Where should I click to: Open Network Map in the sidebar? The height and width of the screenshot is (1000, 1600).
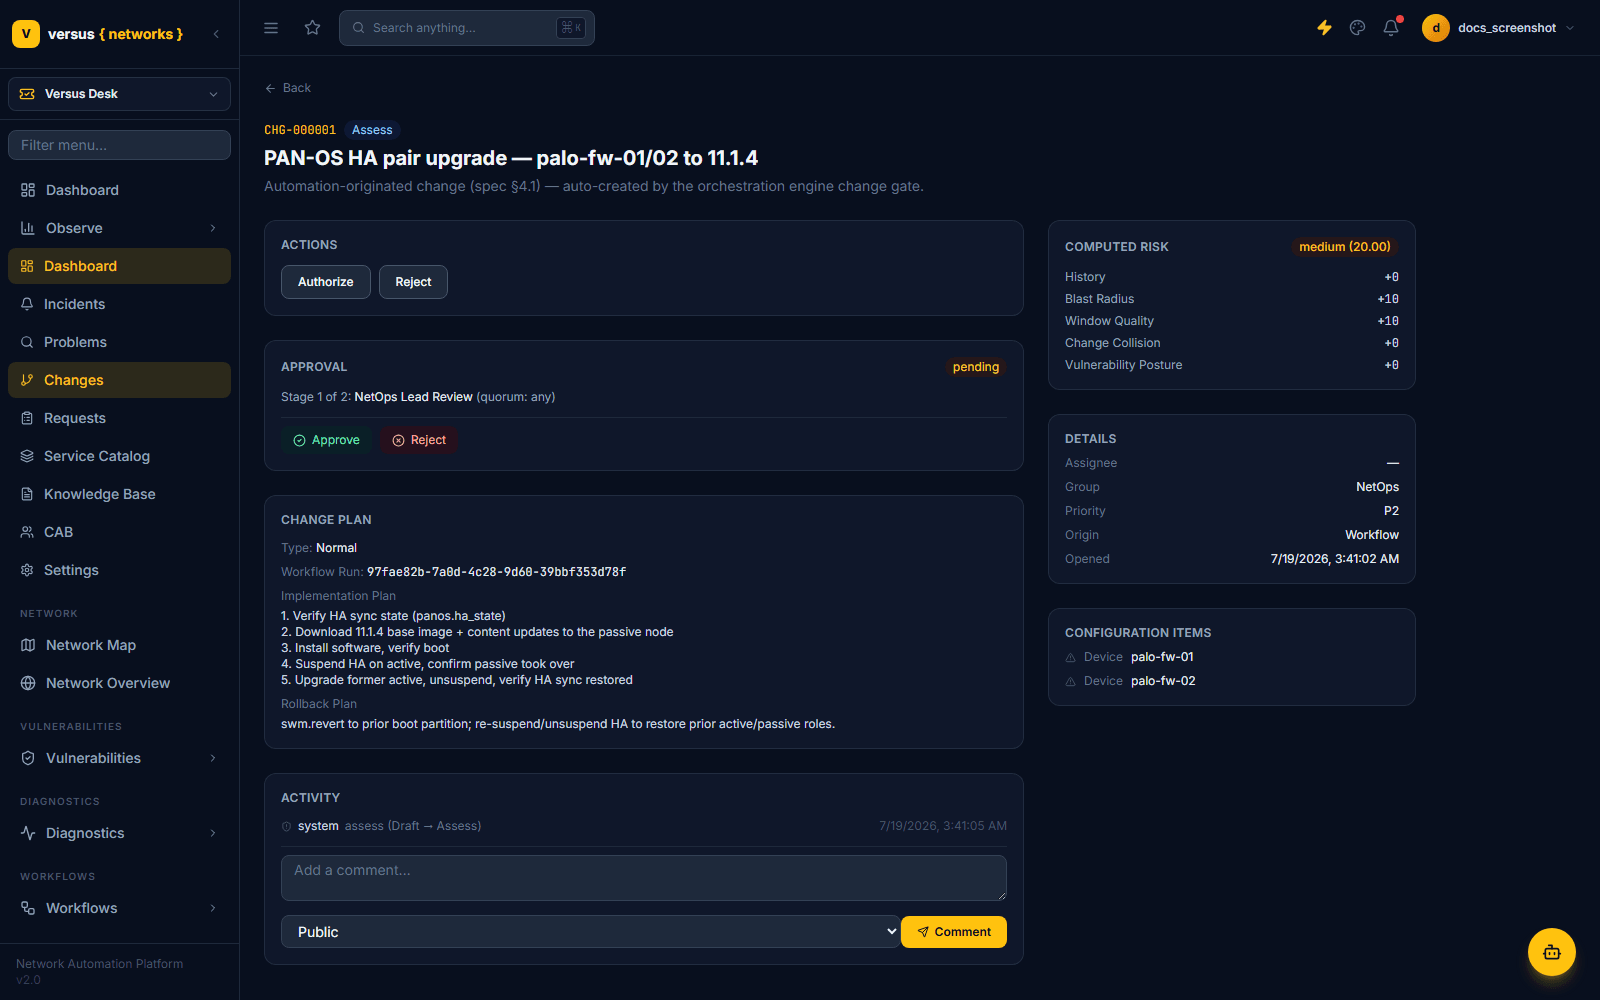pos(119,645)
